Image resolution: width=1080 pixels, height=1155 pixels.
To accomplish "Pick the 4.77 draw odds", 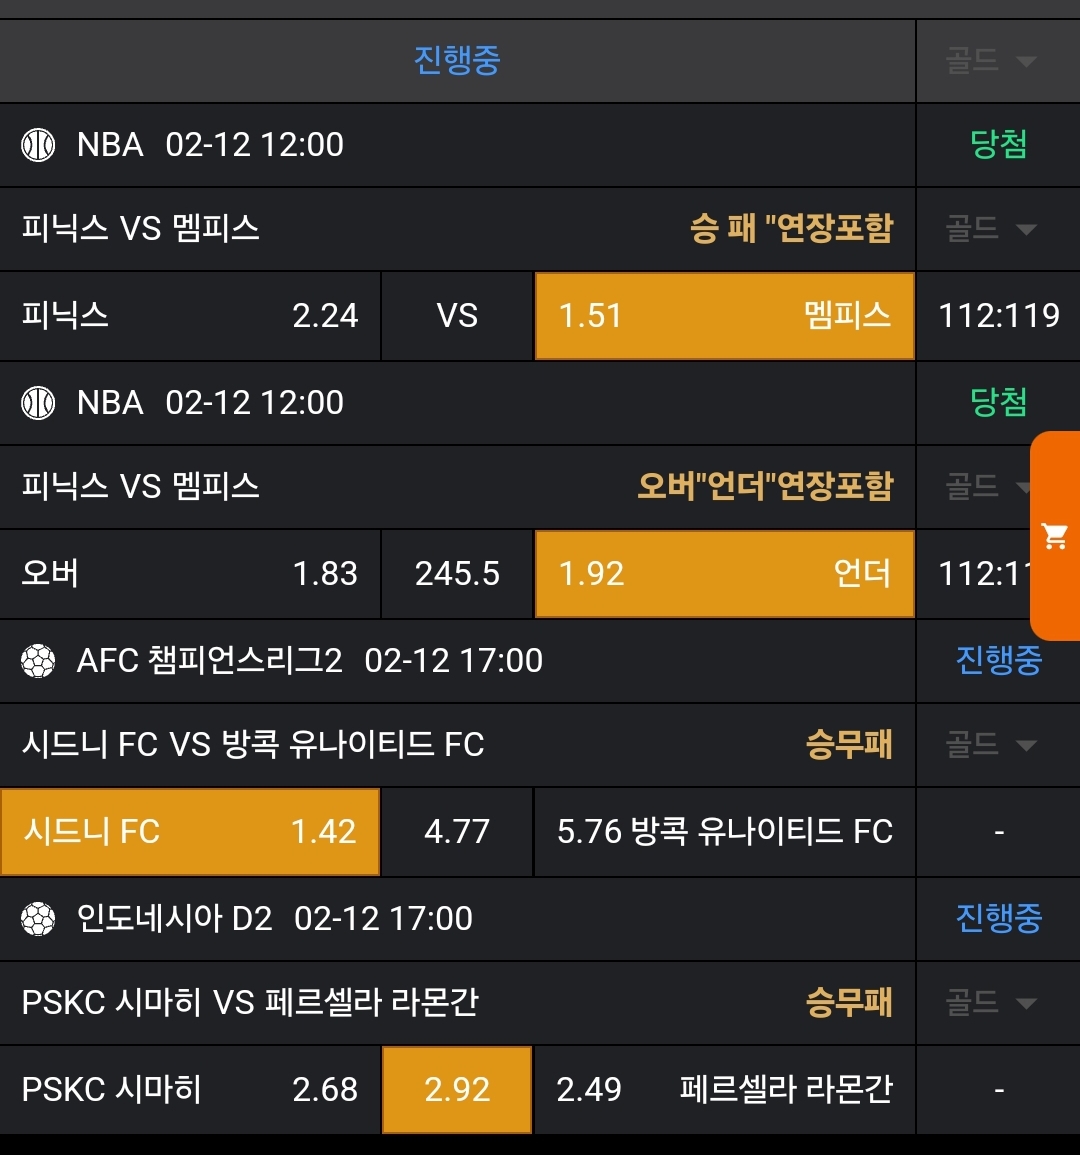I will (457, 832).
